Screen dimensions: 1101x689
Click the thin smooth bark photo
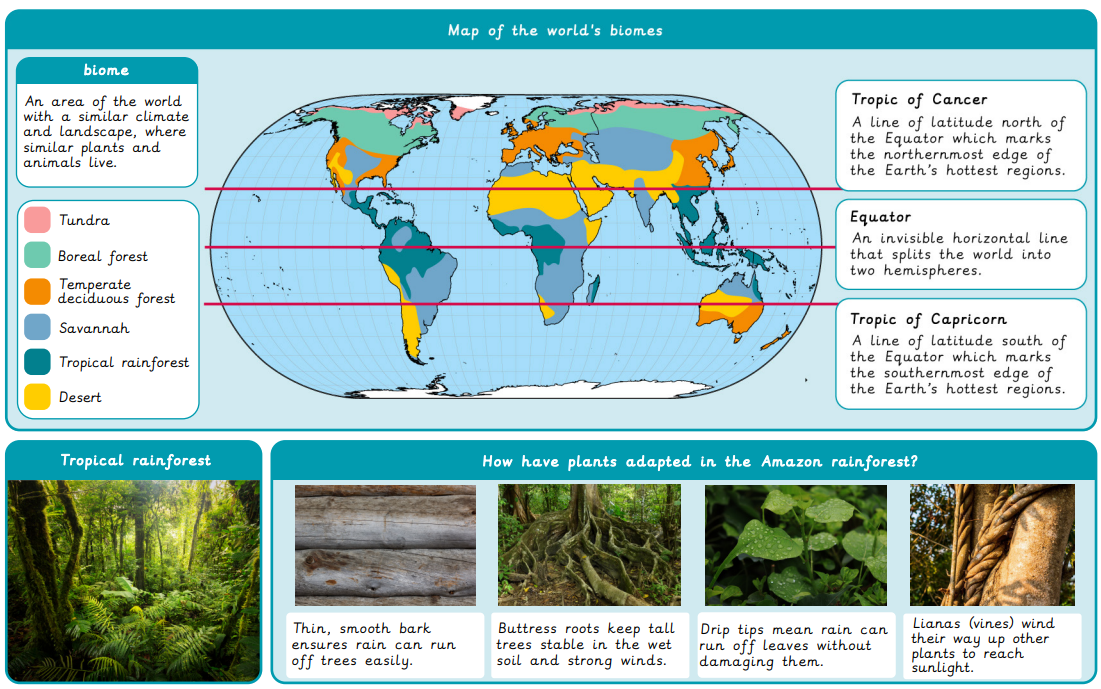tap(385, 545)
